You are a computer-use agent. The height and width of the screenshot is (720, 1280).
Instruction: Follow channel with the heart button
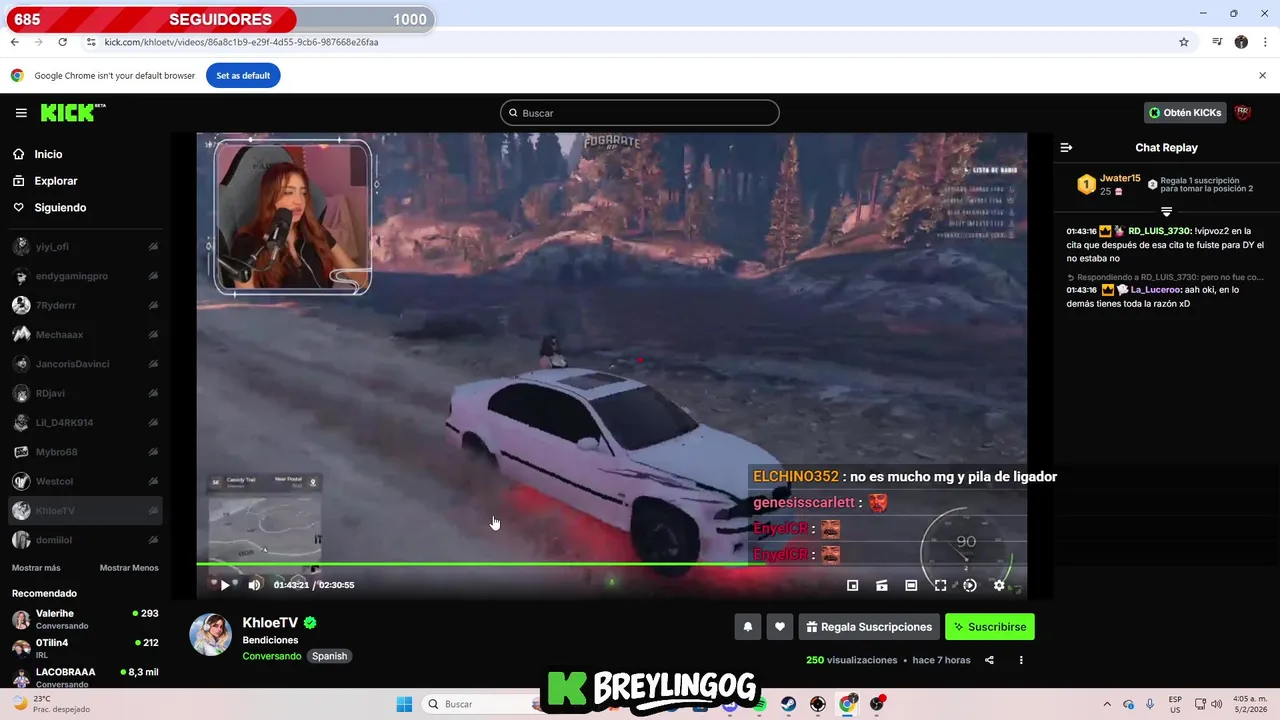(x=780, y=627)
